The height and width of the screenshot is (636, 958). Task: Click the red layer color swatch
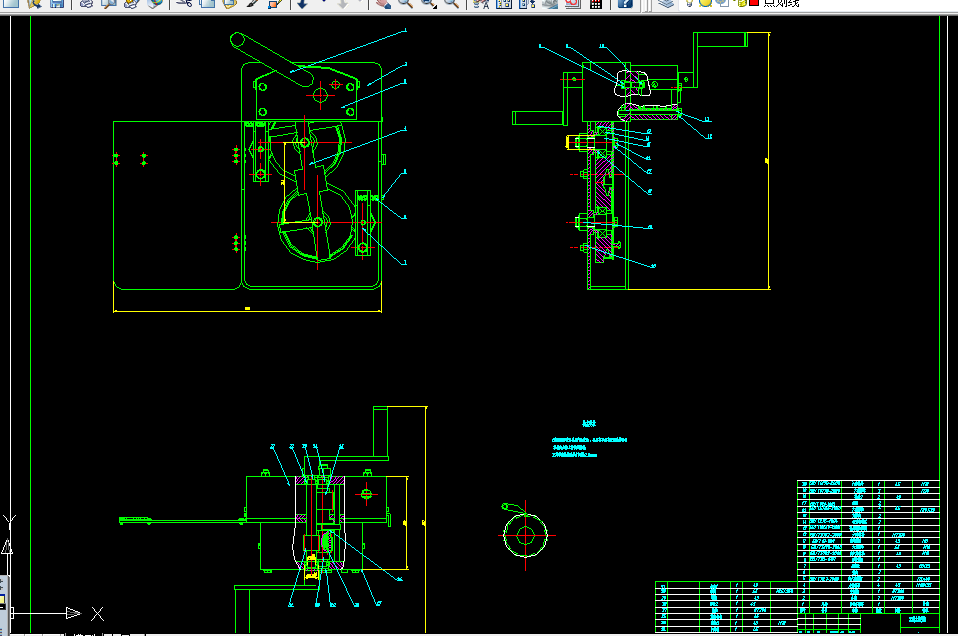click(754, 2)
